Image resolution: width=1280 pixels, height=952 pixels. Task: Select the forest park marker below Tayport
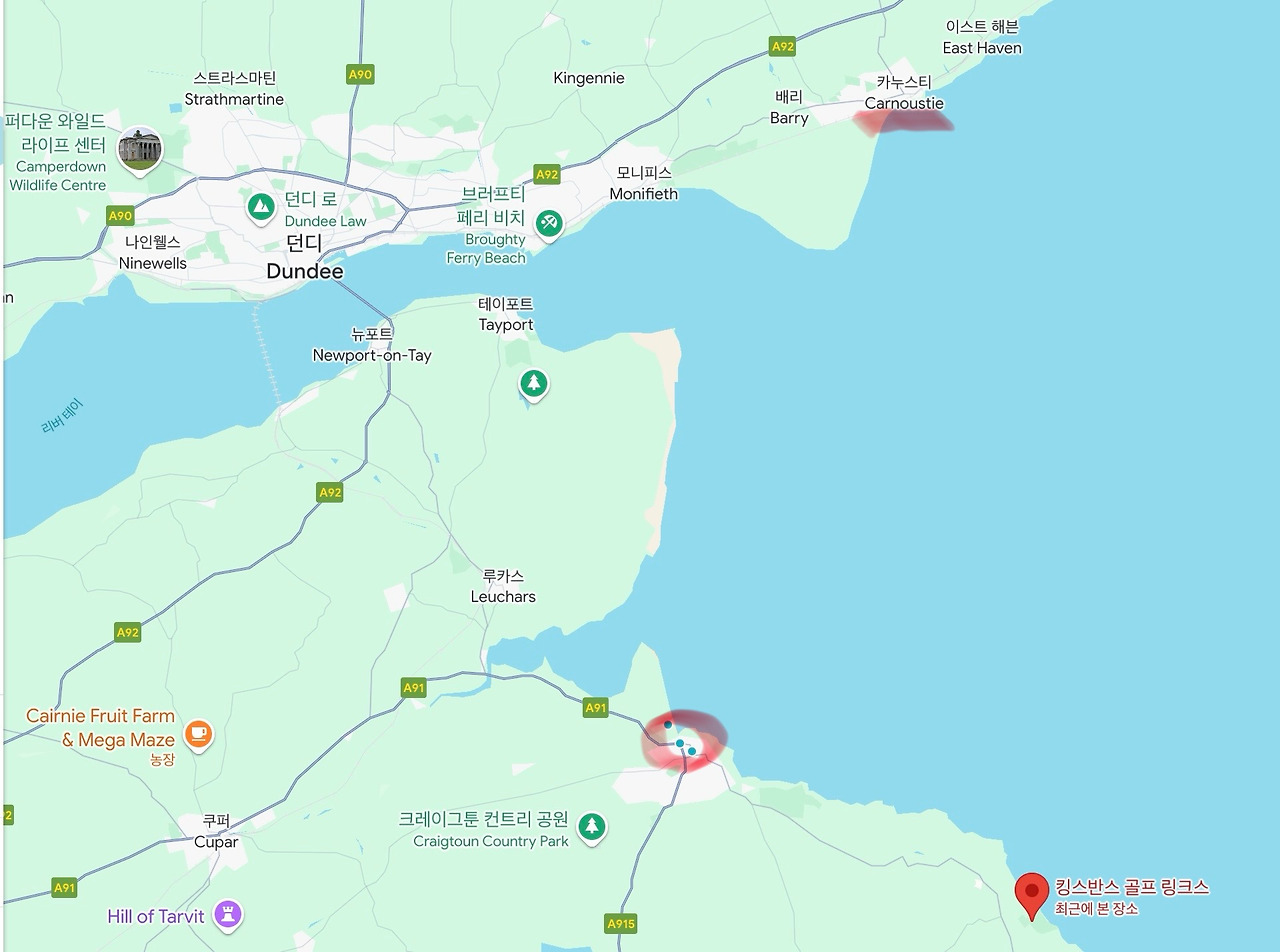click(x=534, y=383)
